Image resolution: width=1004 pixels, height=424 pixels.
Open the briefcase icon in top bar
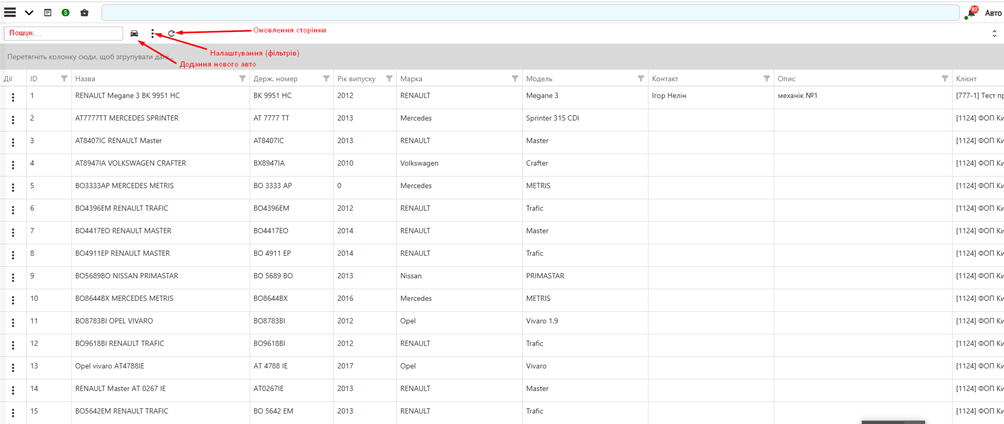85,12
